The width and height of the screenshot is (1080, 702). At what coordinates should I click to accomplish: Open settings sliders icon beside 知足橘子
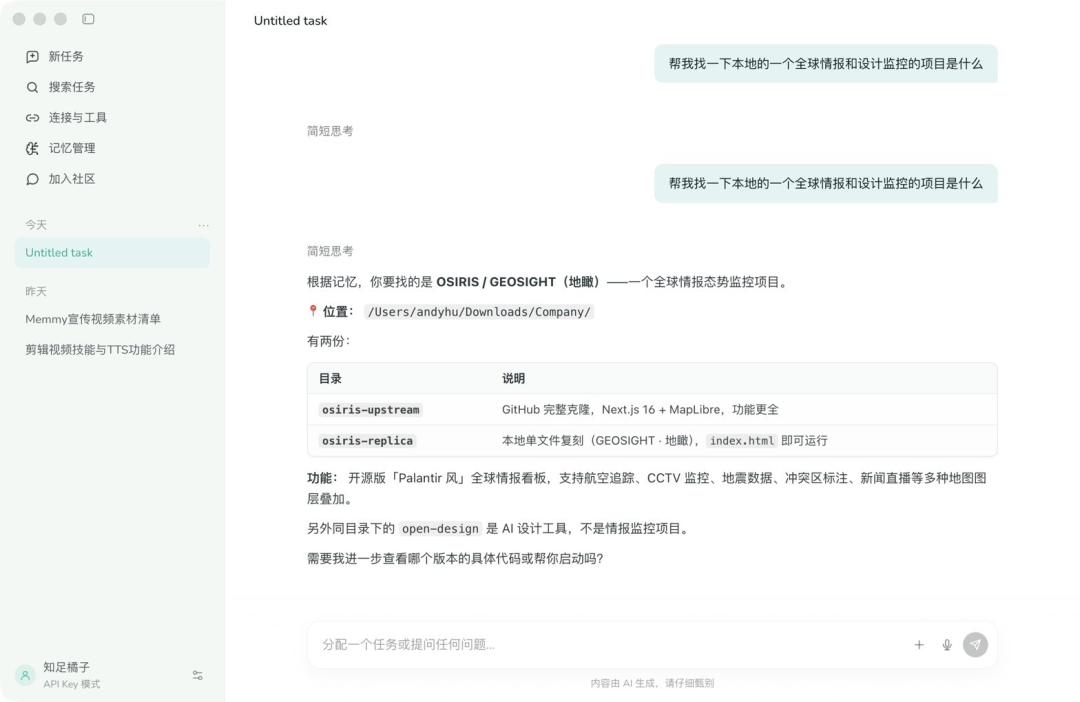point(198,675)
